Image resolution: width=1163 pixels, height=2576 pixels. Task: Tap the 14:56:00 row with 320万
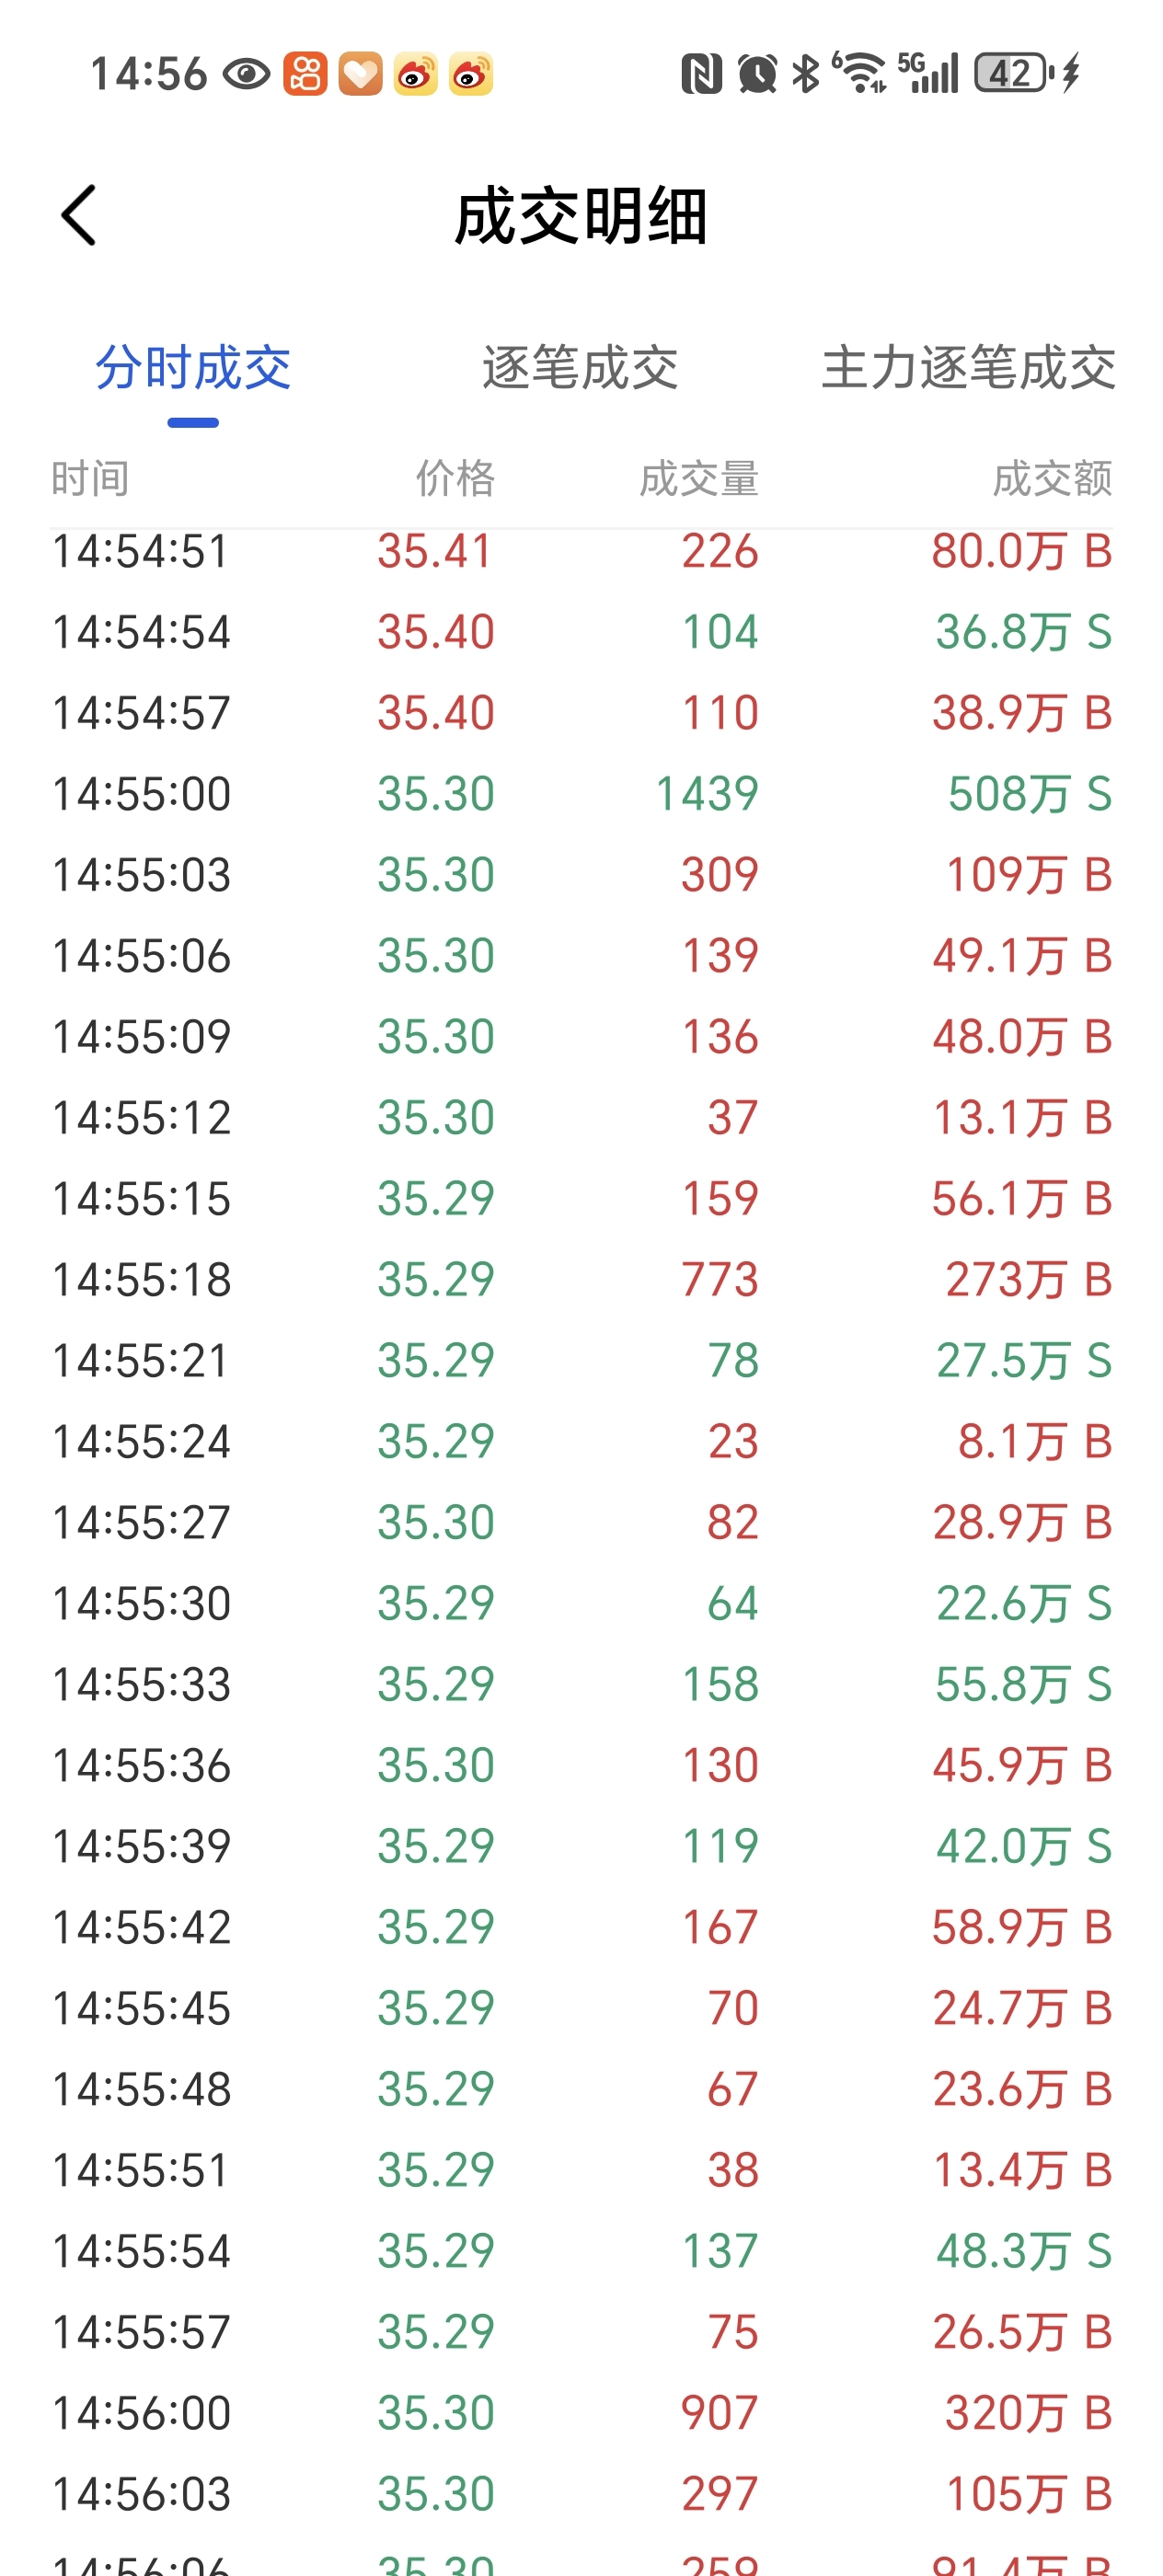581,2413
